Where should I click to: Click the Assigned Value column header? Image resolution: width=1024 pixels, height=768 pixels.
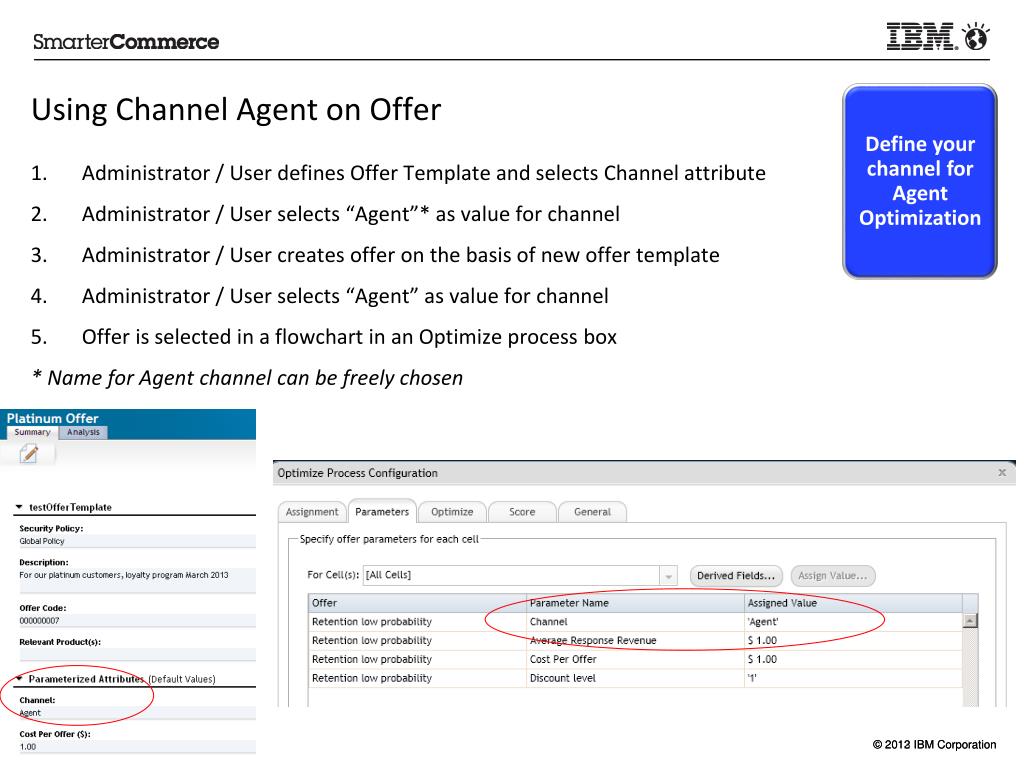pyautogui.click(x=853, y=603)
